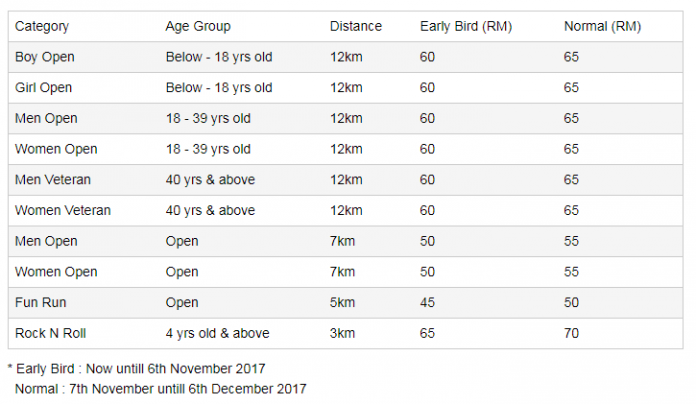
Task: Select Fun Run early bird price 45
Action: [427, 302]
